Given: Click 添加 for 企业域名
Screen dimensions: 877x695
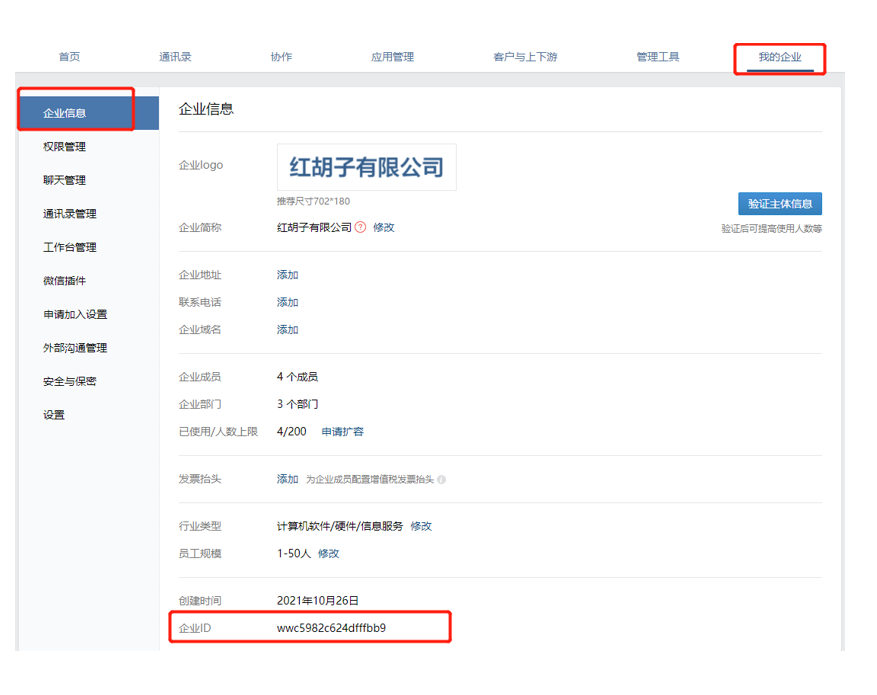Looking at the screenshot, I should click(287, 329).
